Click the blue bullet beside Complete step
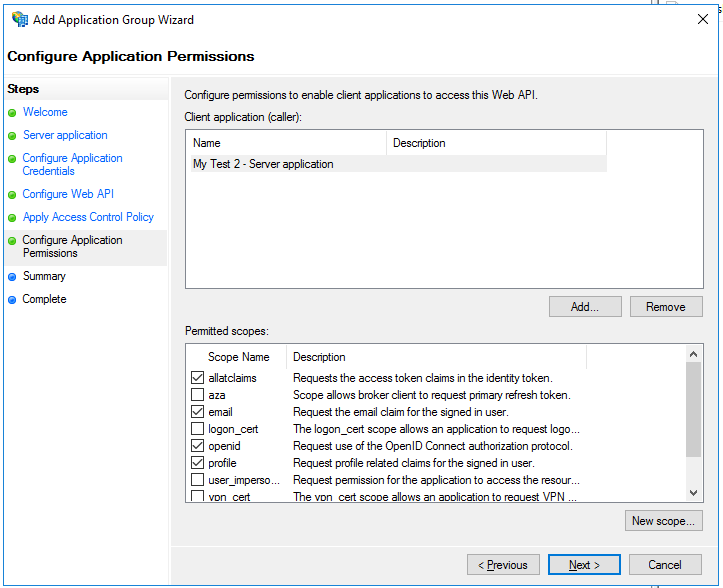This screenshot has height=588, width=723. [x=12, y=300]
